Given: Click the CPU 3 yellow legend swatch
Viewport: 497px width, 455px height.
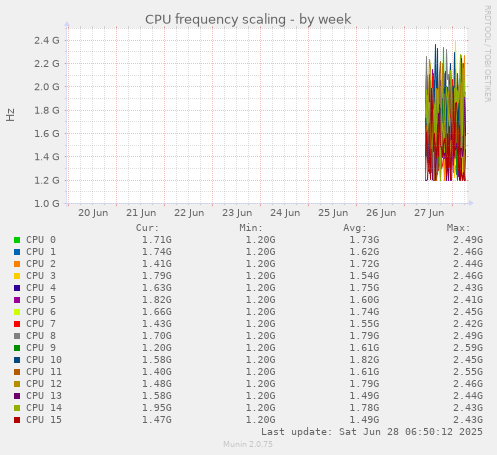Looking at the screenshot, I should click(17, 276).
